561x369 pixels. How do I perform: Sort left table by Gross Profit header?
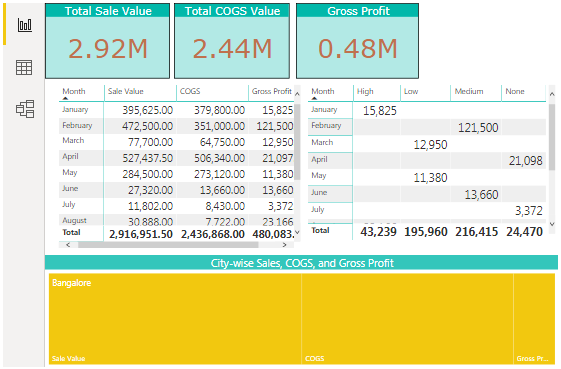(272, 91)
